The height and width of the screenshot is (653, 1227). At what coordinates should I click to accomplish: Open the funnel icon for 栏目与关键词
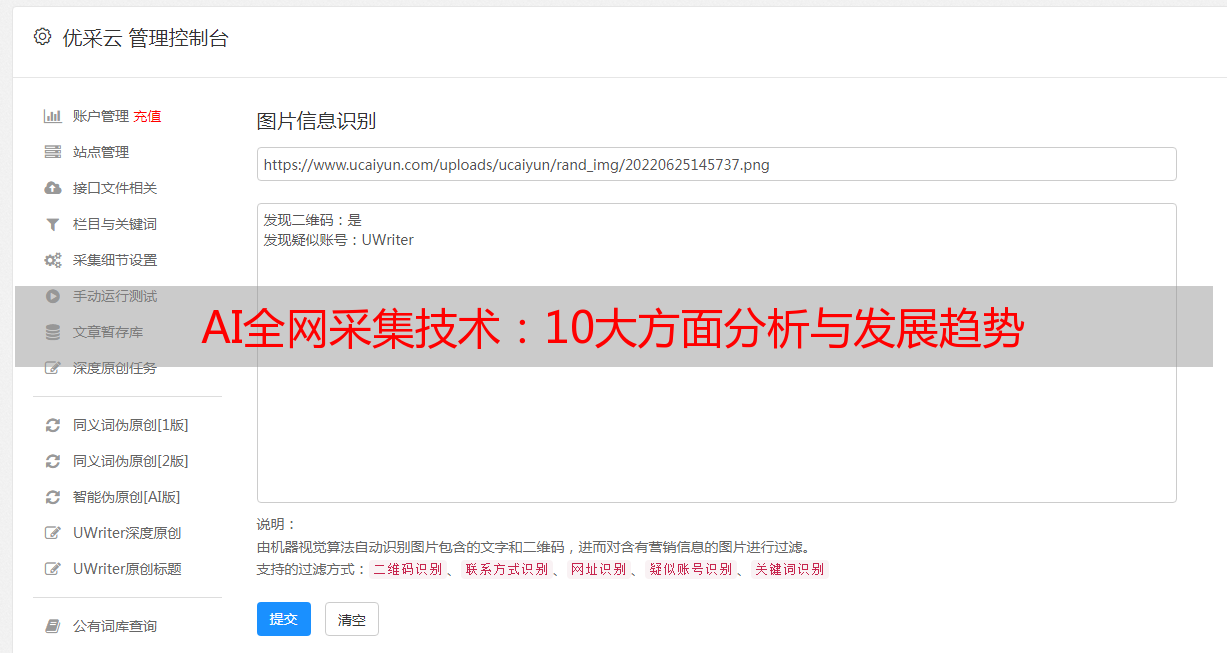click(x=53, y=224)
